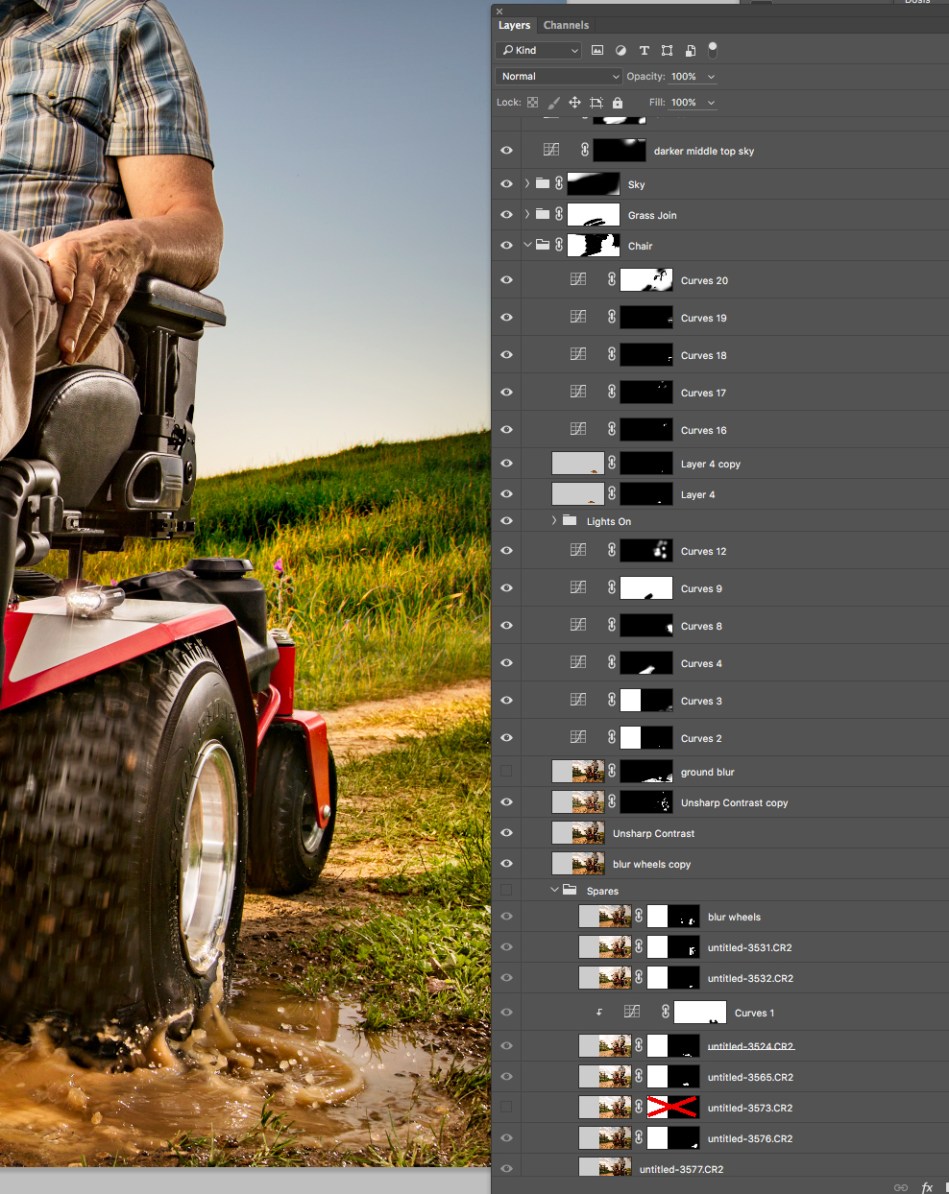This screenshot has width=949, height=1194.
Task: Click the disabled mask on untitled-3573.CR2
Action: (672, 1107)
